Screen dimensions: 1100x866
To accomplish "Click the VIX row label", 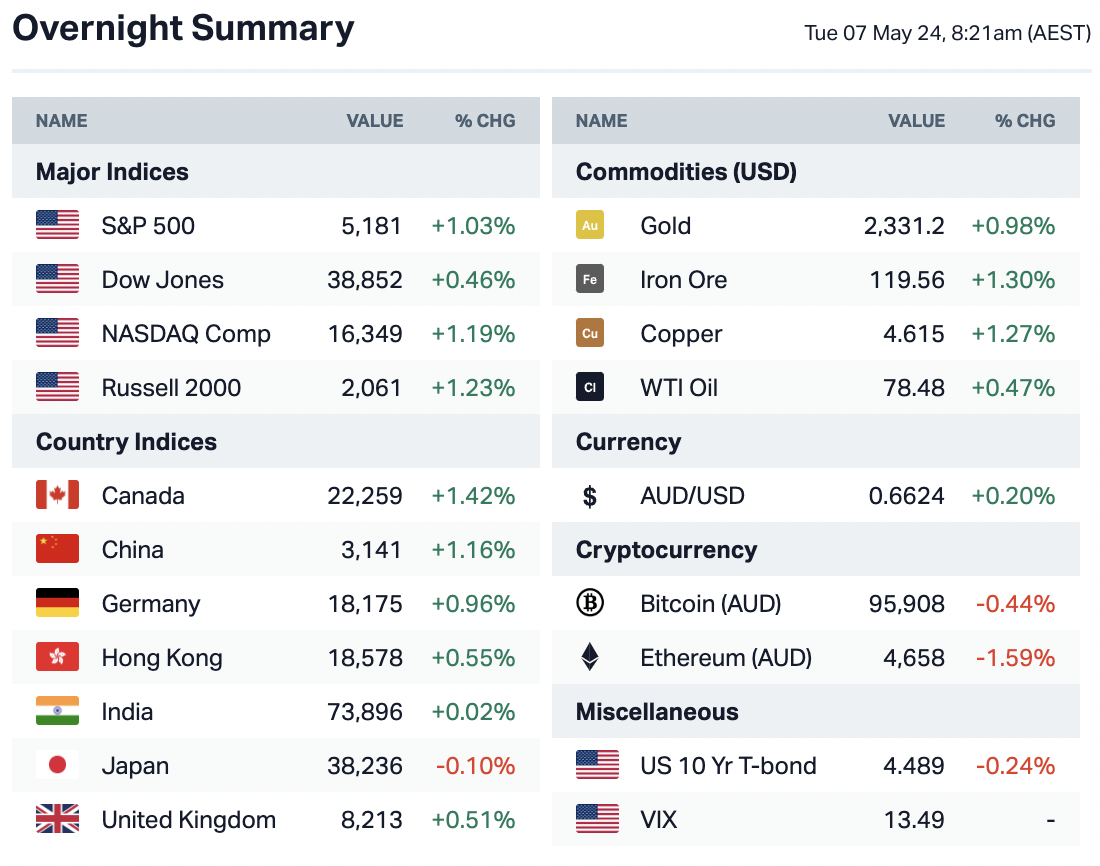I will [658, 820].
